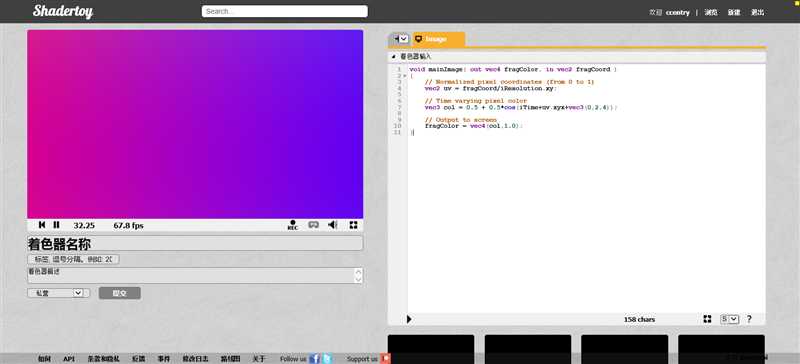The height and width of the screenshot is (364, 800).
Task: Click the shader name title field
Action: (x=195, y=244)
